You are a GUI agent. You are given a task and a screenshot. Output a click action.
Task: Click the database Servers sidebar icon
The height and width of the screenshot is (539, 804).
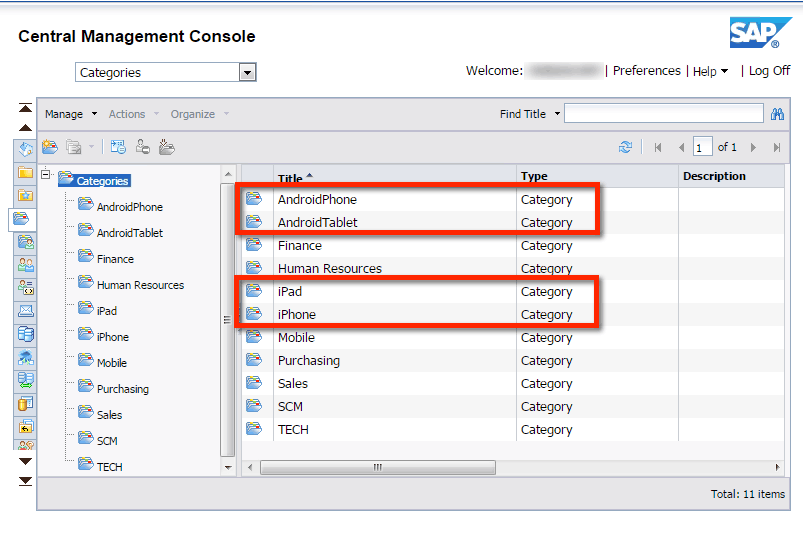26,334
